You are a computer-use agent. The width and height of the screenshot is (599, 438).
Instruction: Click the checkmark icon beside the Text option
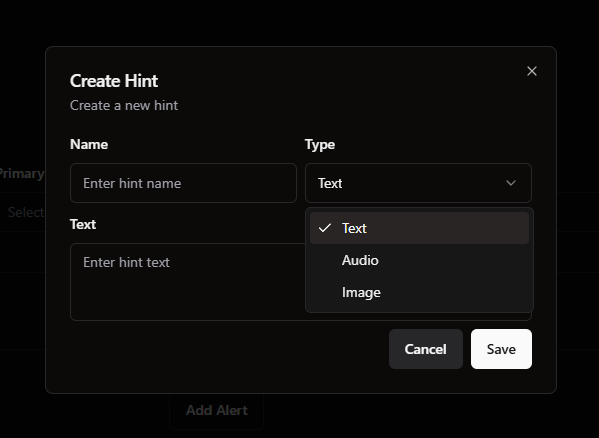pyautogui.click(x=325, y=228)
